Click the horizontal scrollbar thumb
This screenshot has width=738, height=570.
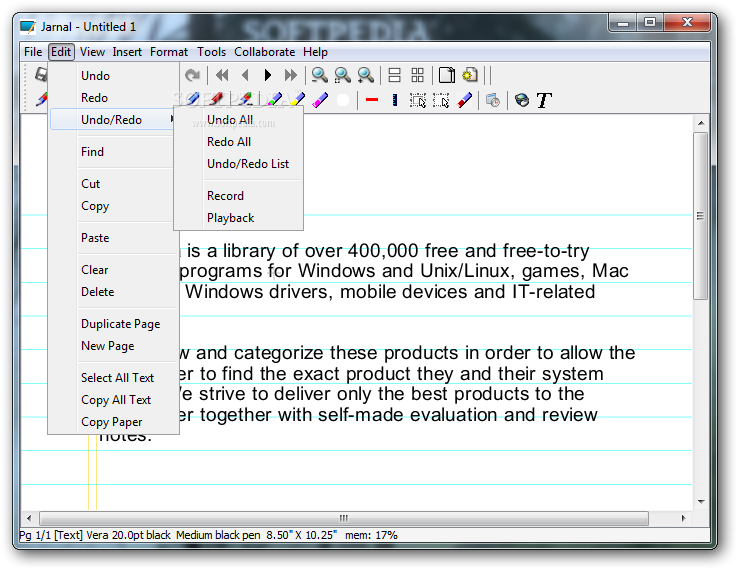click(x=344, y=518)
